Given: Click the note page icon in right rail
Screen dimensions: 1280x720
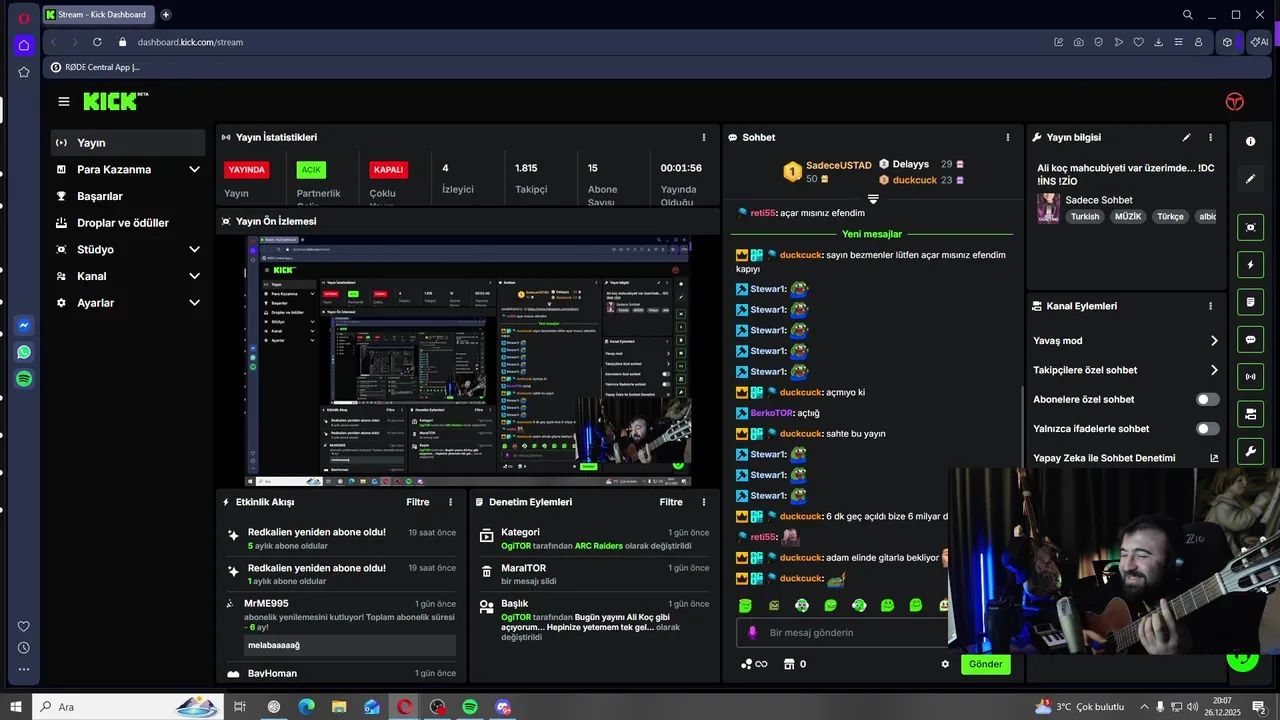Looking at the screenshot, I should (x=1250, y=302).
